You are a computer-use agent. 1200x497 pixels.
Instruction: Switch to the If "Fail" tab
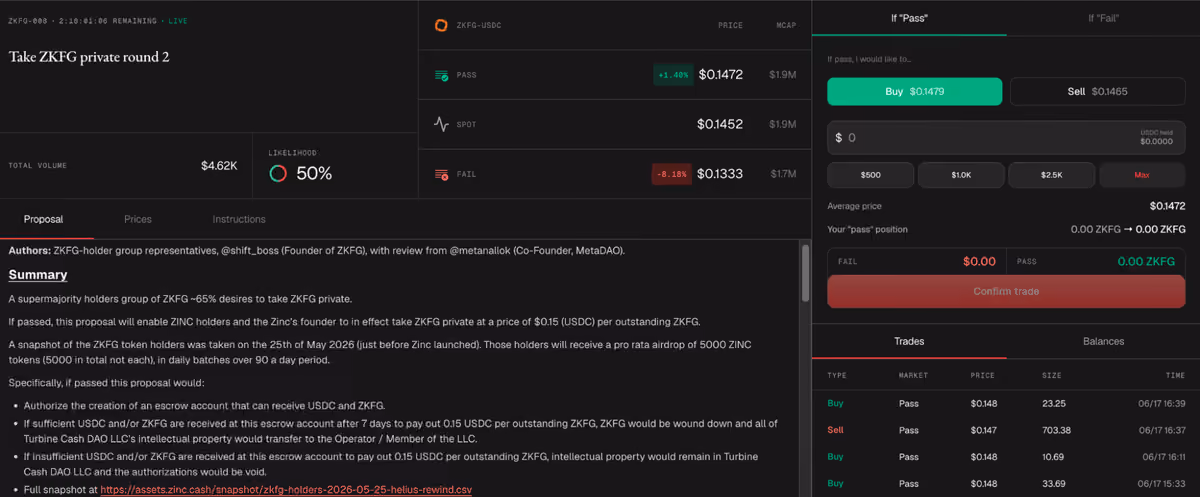click(x=1103, y=18)
